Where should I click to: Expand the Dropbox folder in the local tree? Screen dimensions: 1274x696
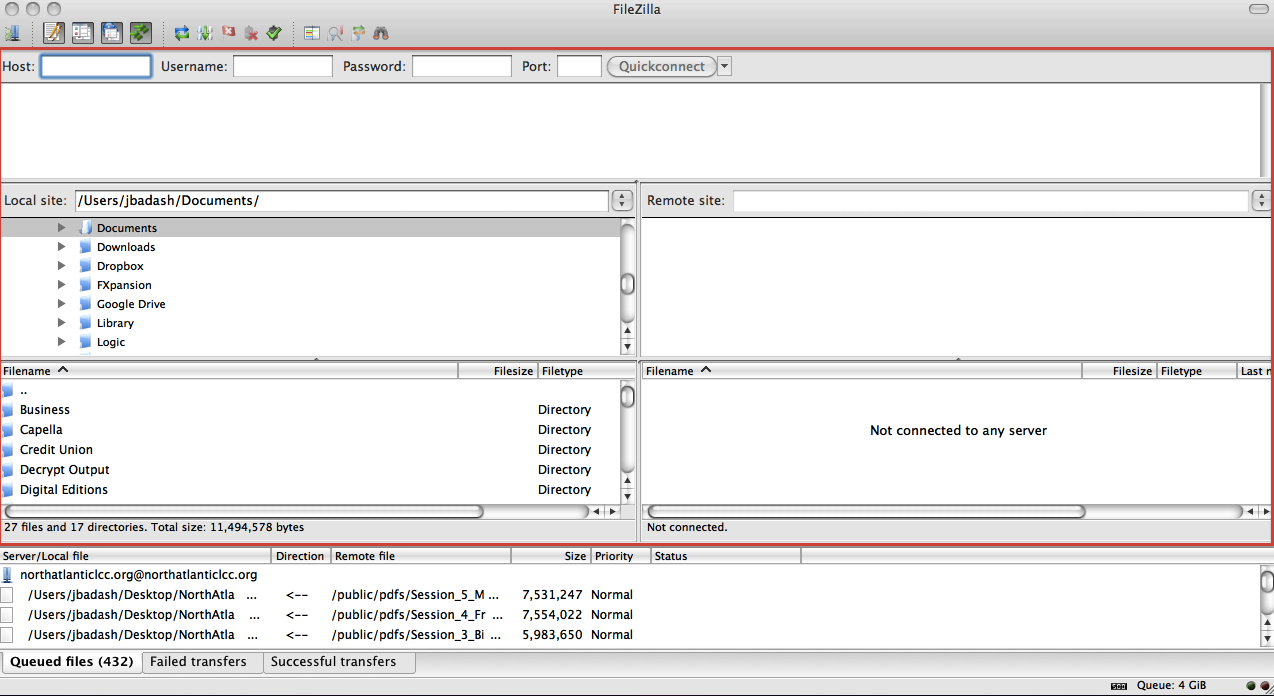[62, 266]
